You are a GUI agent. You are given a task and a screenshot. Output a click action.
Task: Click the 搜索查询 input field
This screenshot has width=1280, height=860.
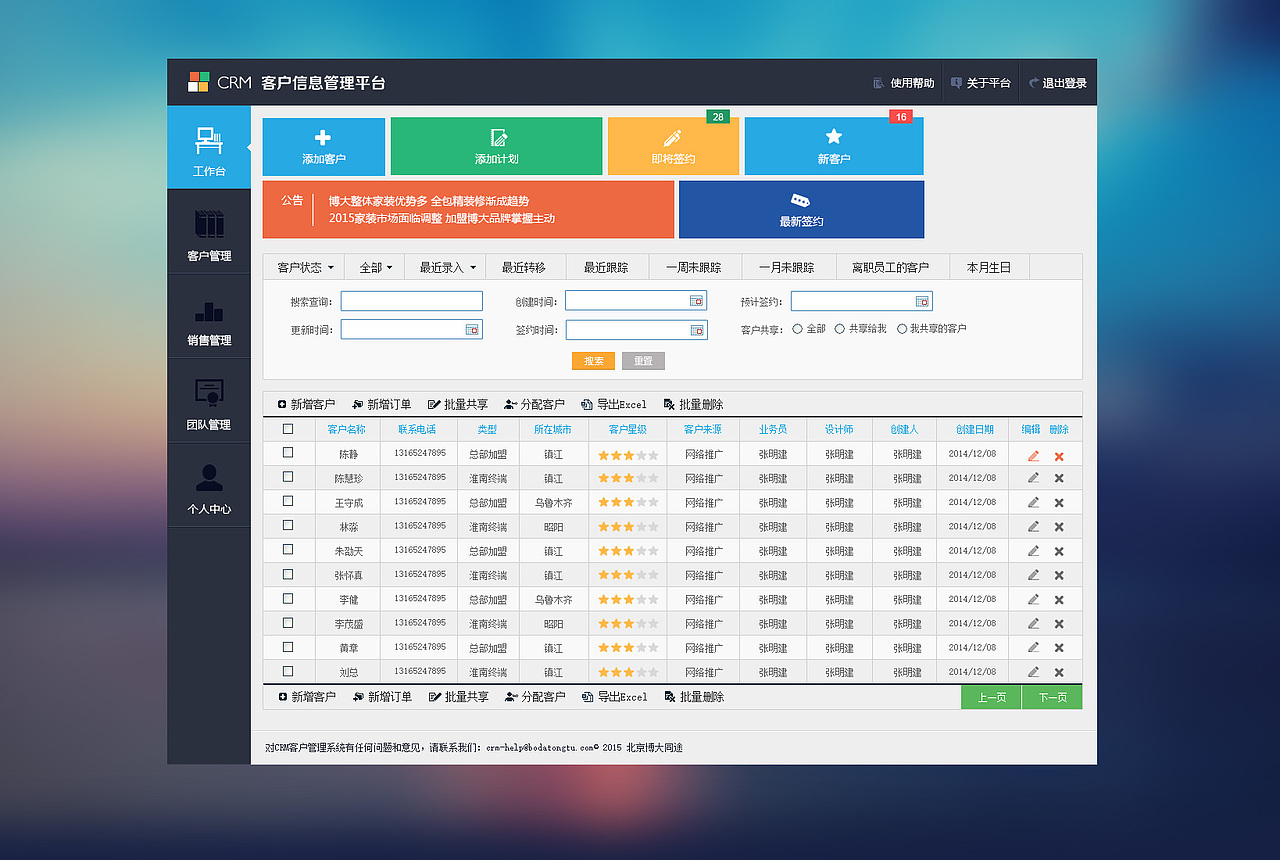(412, 301)
